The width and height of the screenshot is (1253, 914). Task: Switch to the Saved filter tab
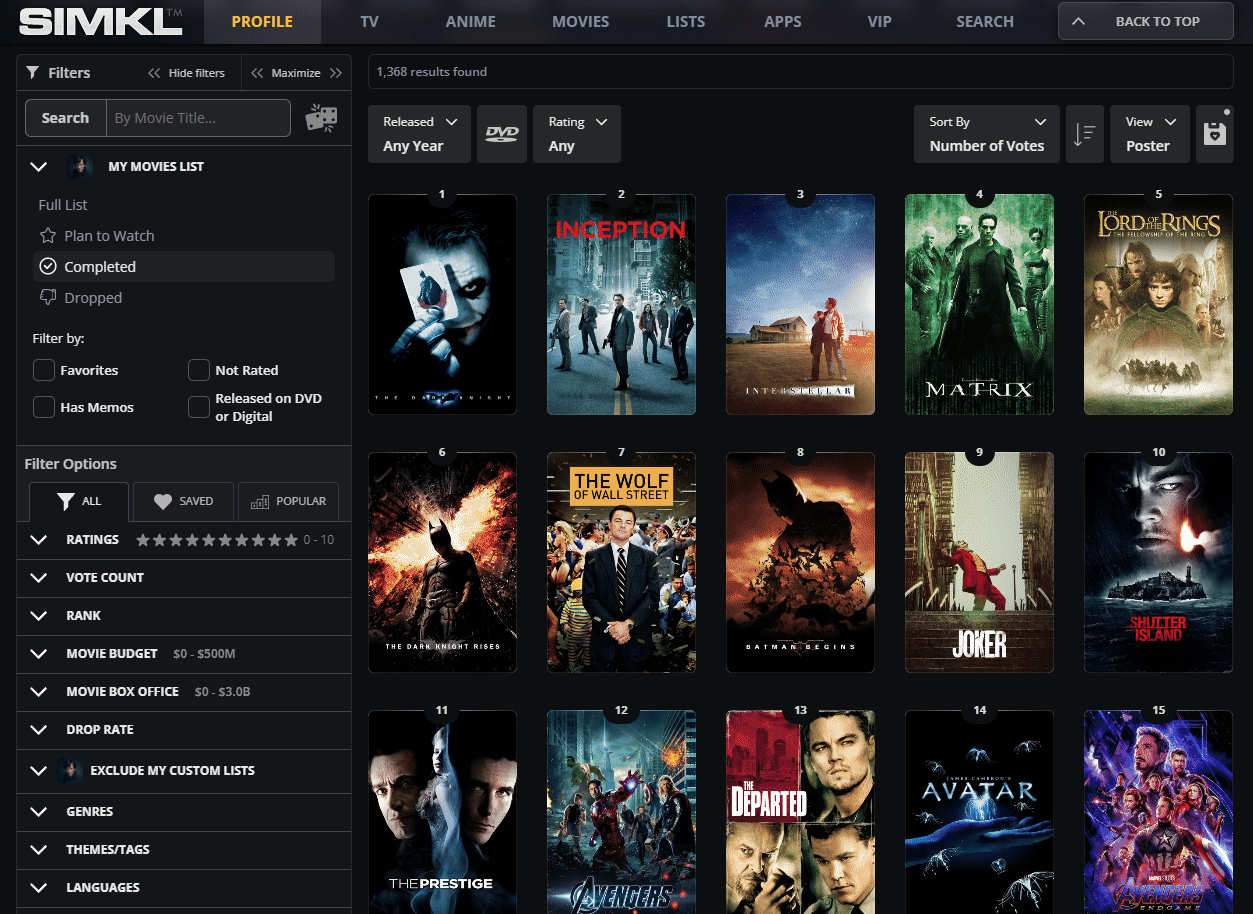pos(183,502)
